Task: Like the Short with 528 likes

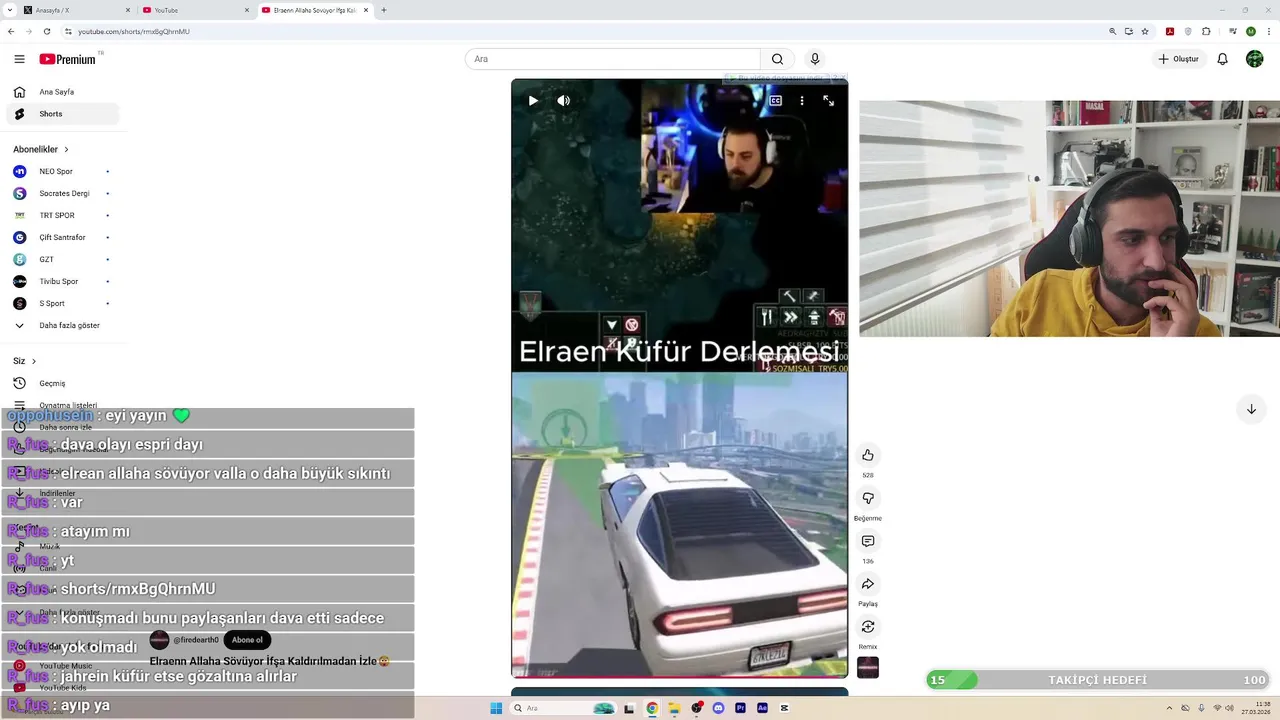Action: pos(868,455)
